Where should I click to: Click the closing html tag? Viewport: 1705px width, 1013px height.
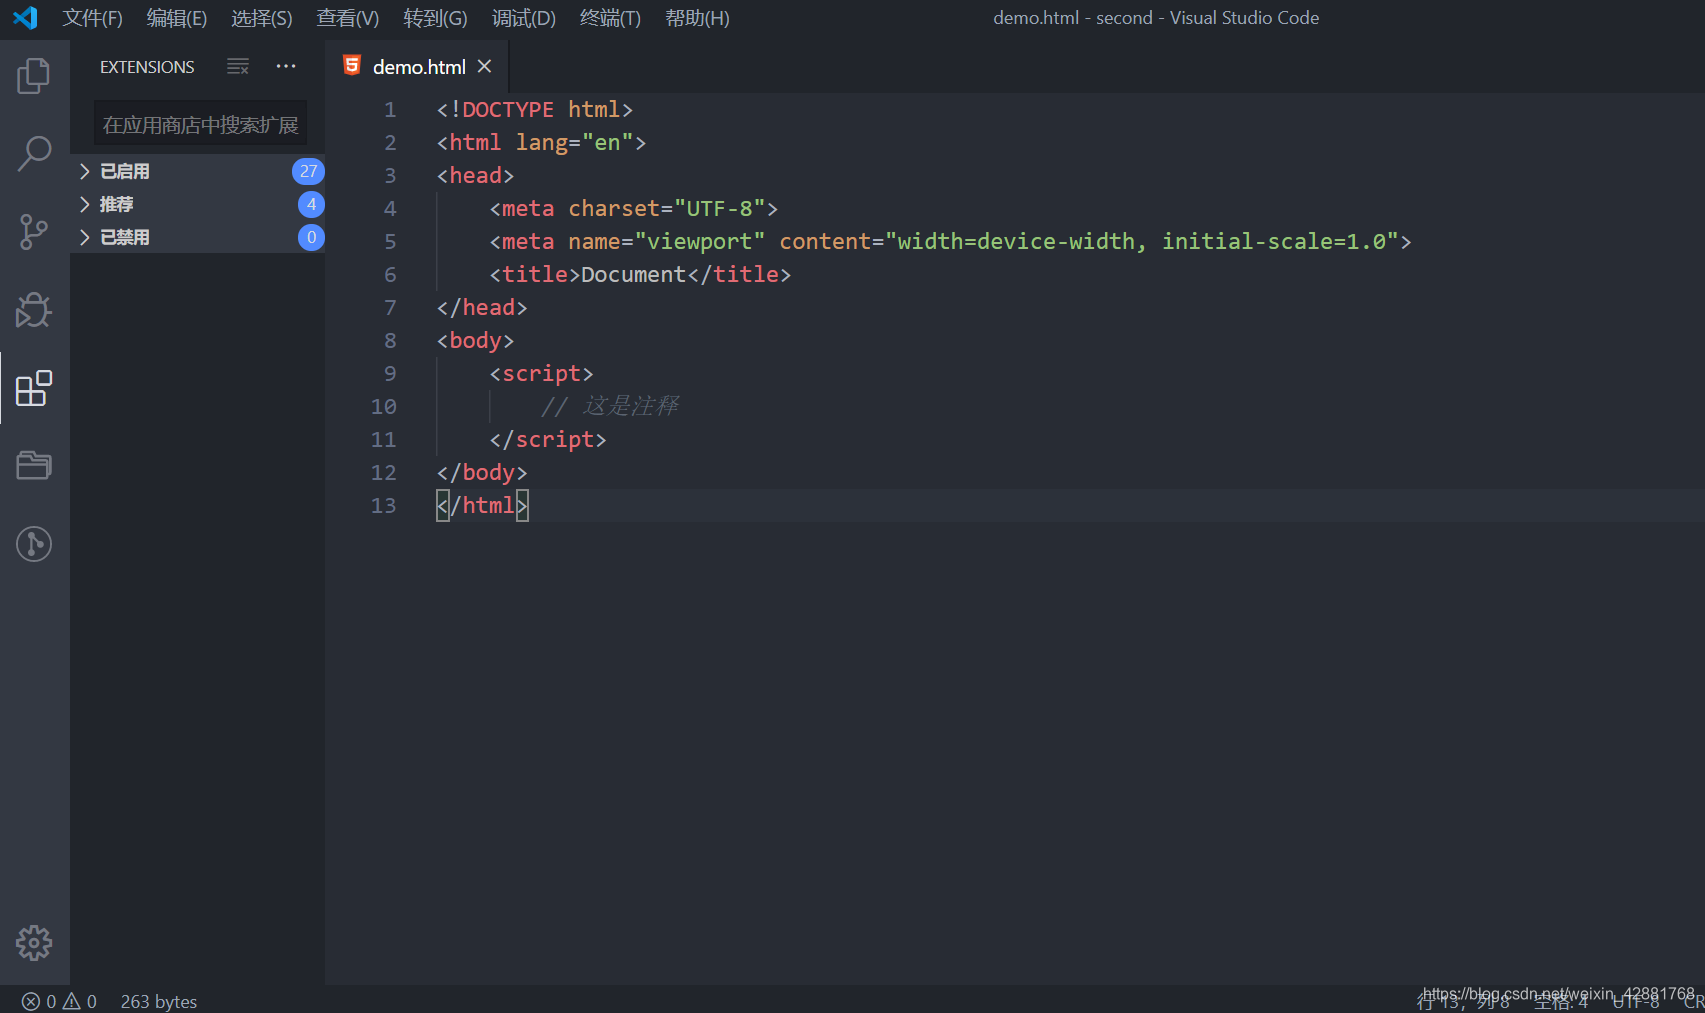482,506
